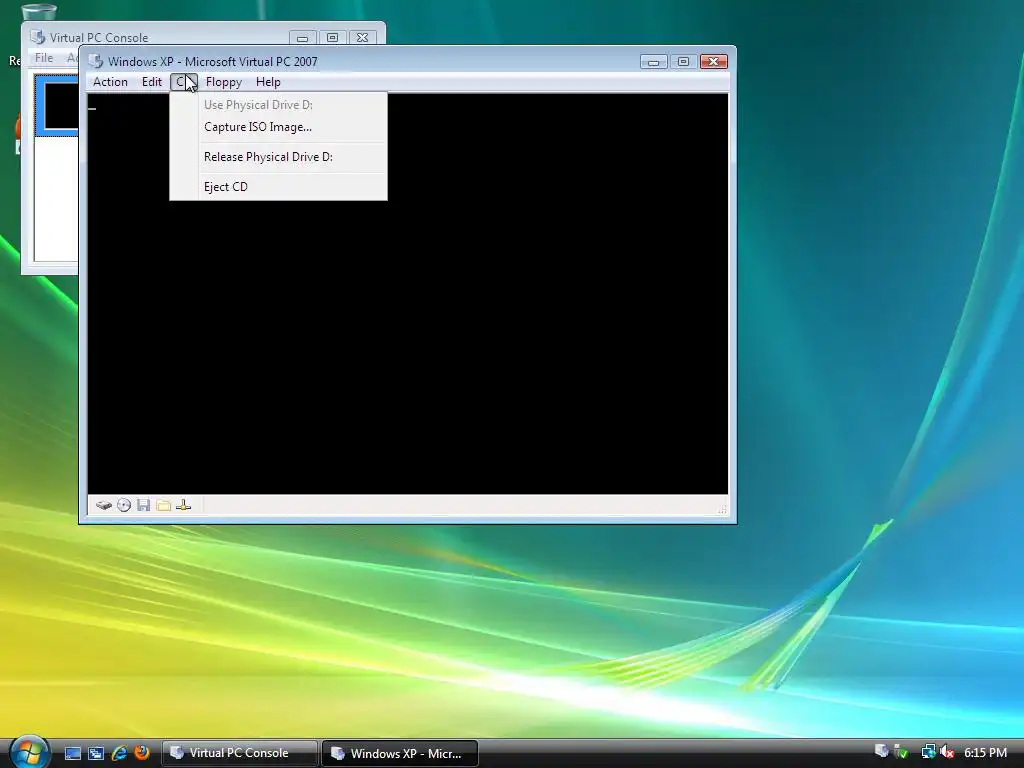The height and width of the screenshot is (768, 1024).
Task: Click the hard disk status icon
Action: pyautogui.click(x=104, y=505)
